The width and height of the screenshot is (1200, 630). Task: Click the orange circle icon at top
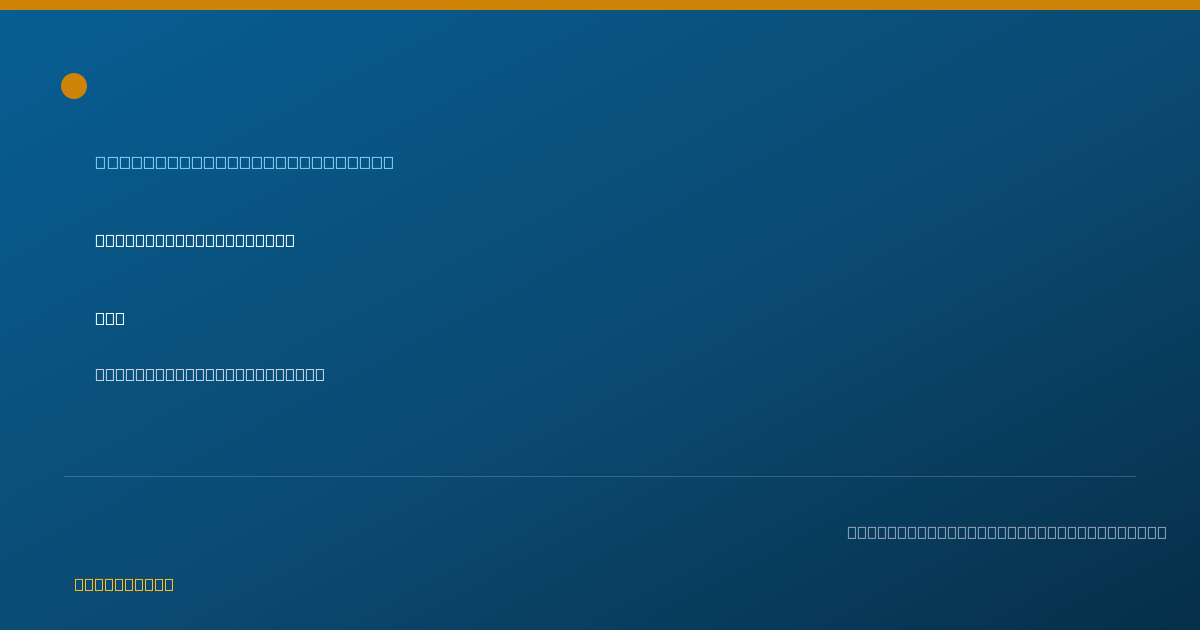tap(74, 86)
